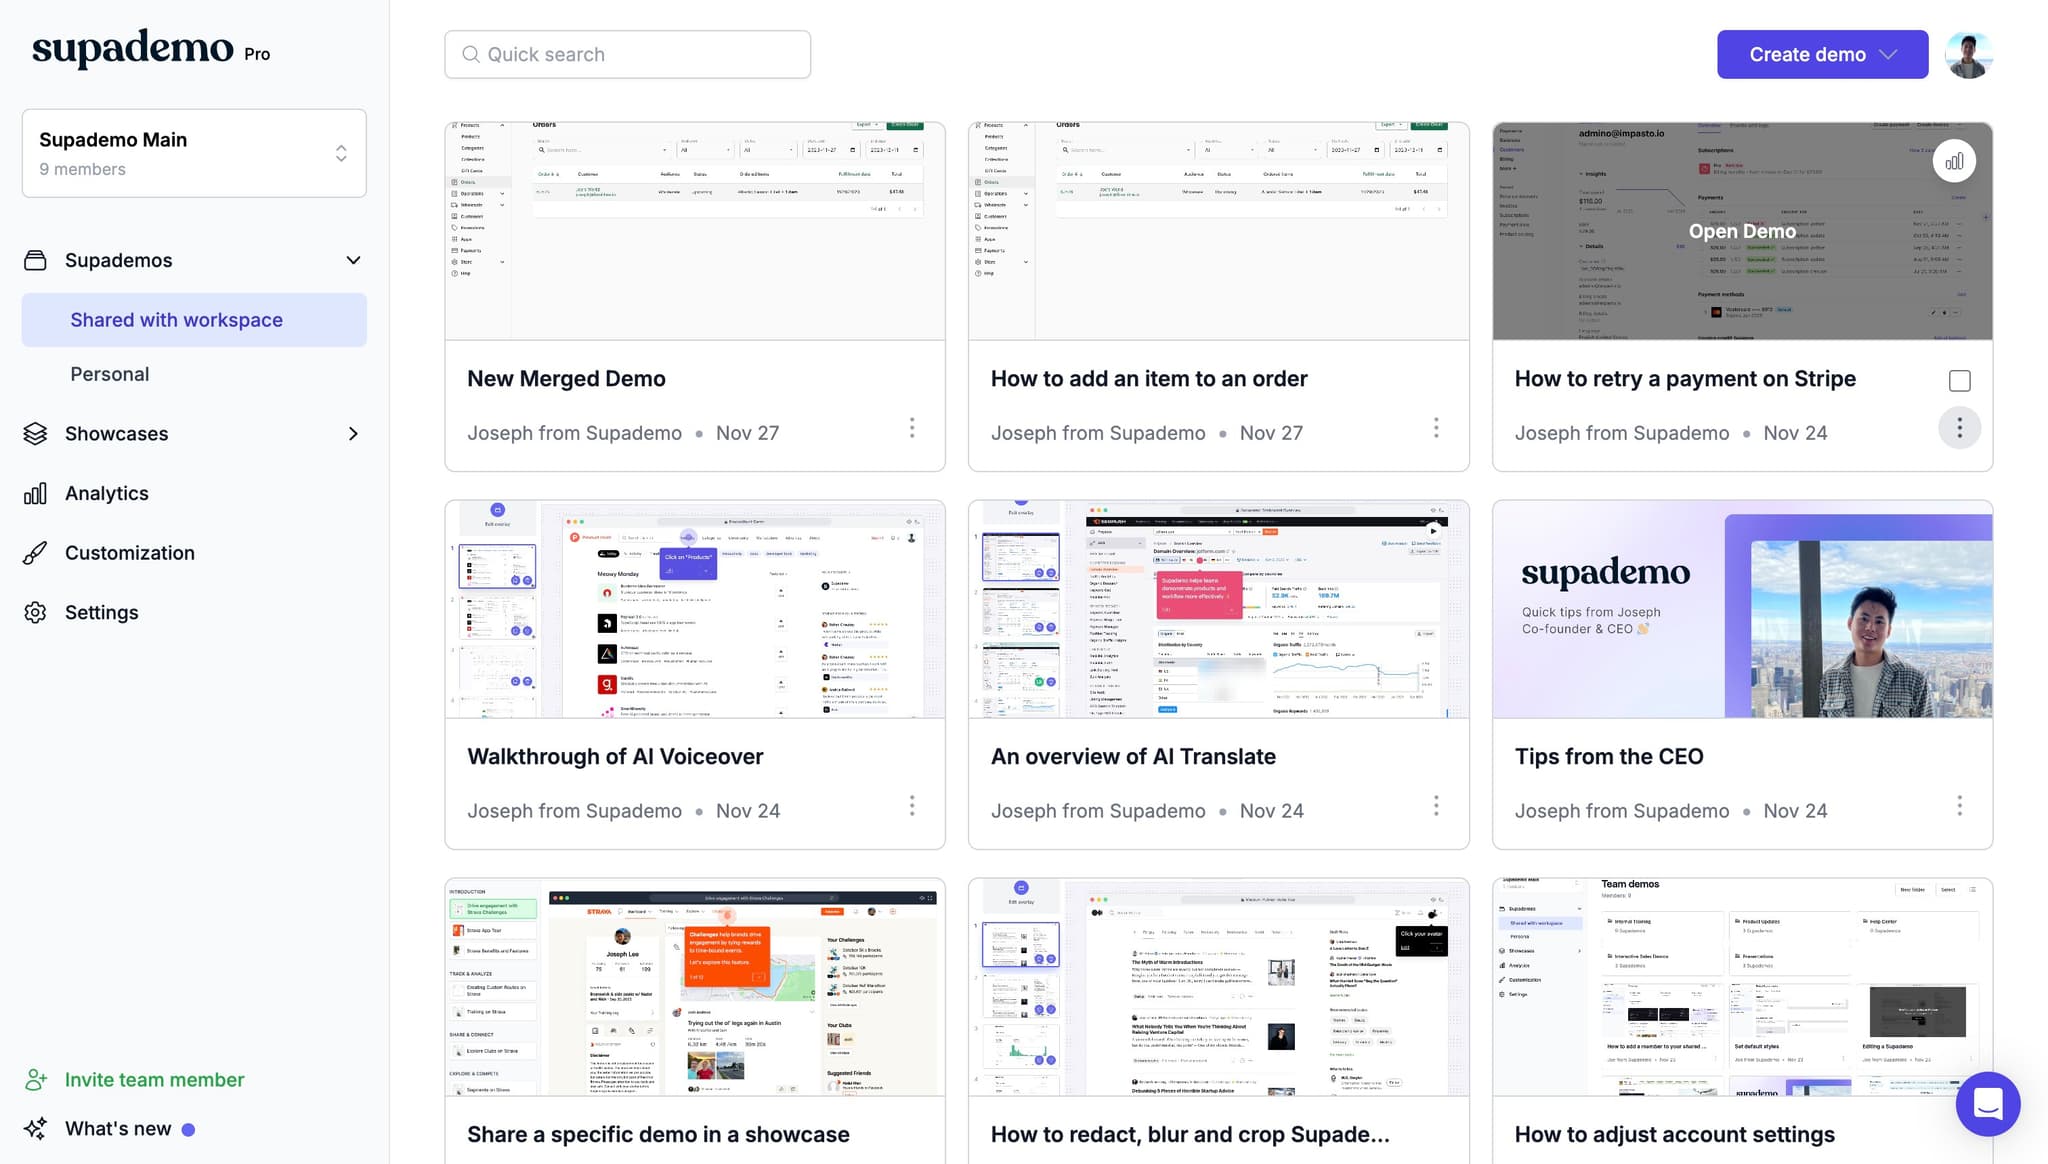Image resolution: width=2048 pixels, height=1164 pixels.
Task: Click the Customization paintbrush icon
Action: [x=35, y=553]
